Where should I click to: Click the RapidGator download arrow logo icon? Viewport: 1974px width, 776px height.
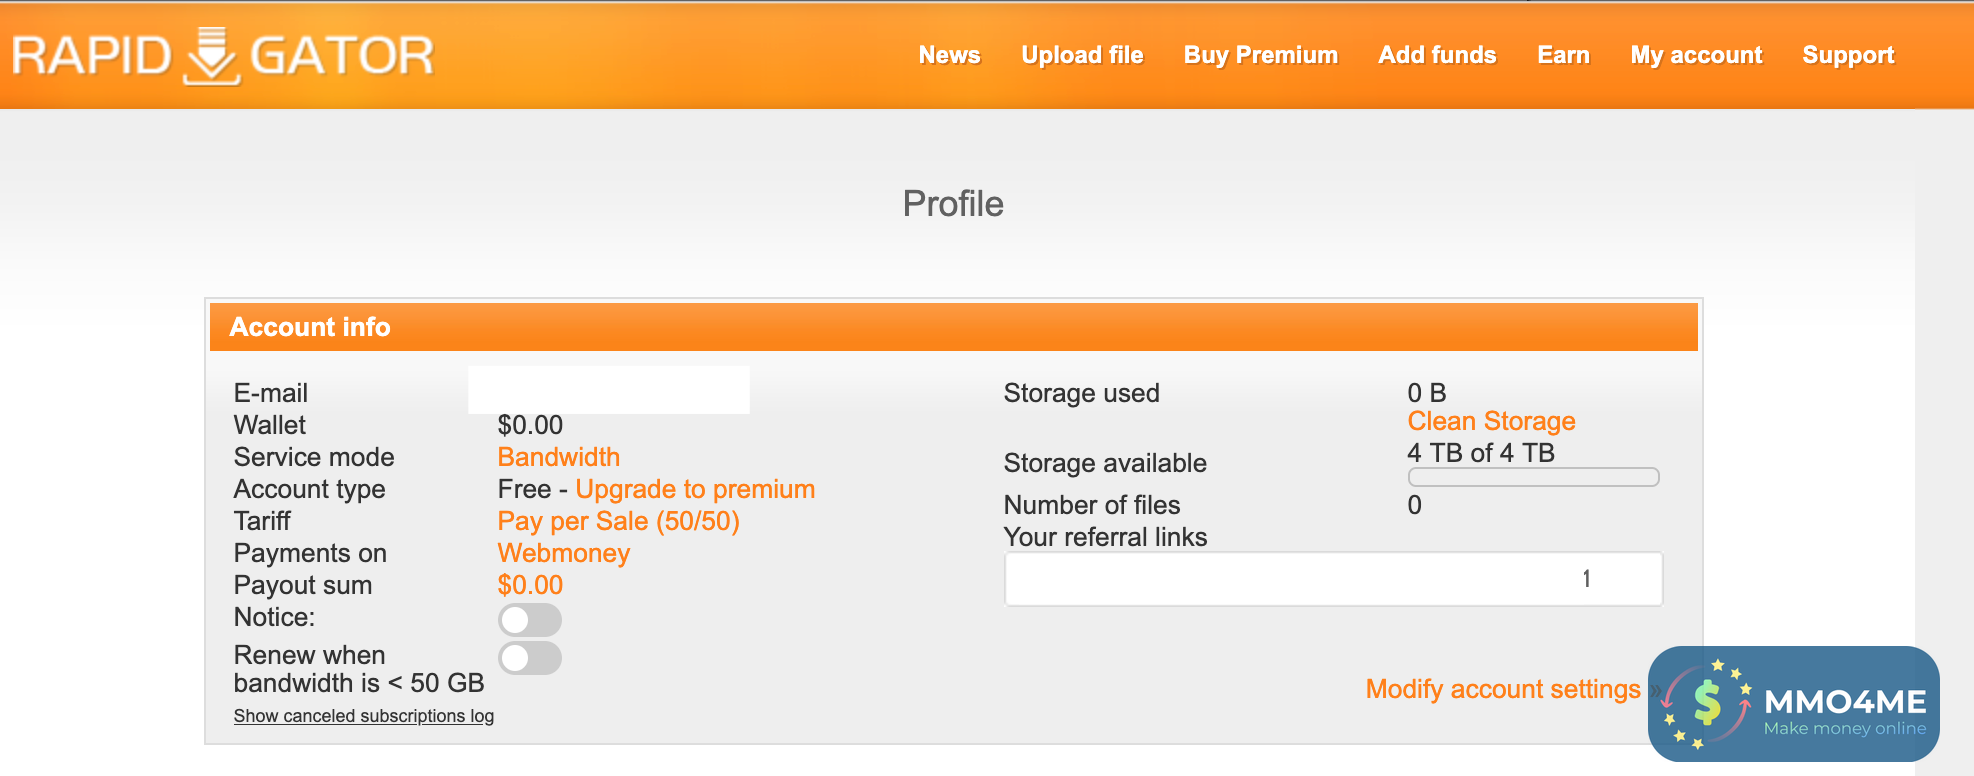point(212,56)
